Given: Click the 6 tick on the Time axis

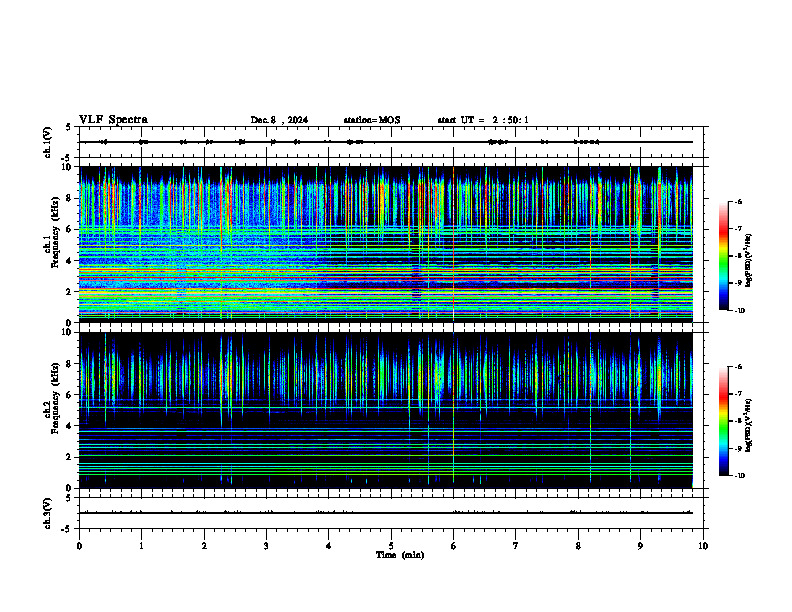Looking at the screenshot, I should [x=454, y=546].
